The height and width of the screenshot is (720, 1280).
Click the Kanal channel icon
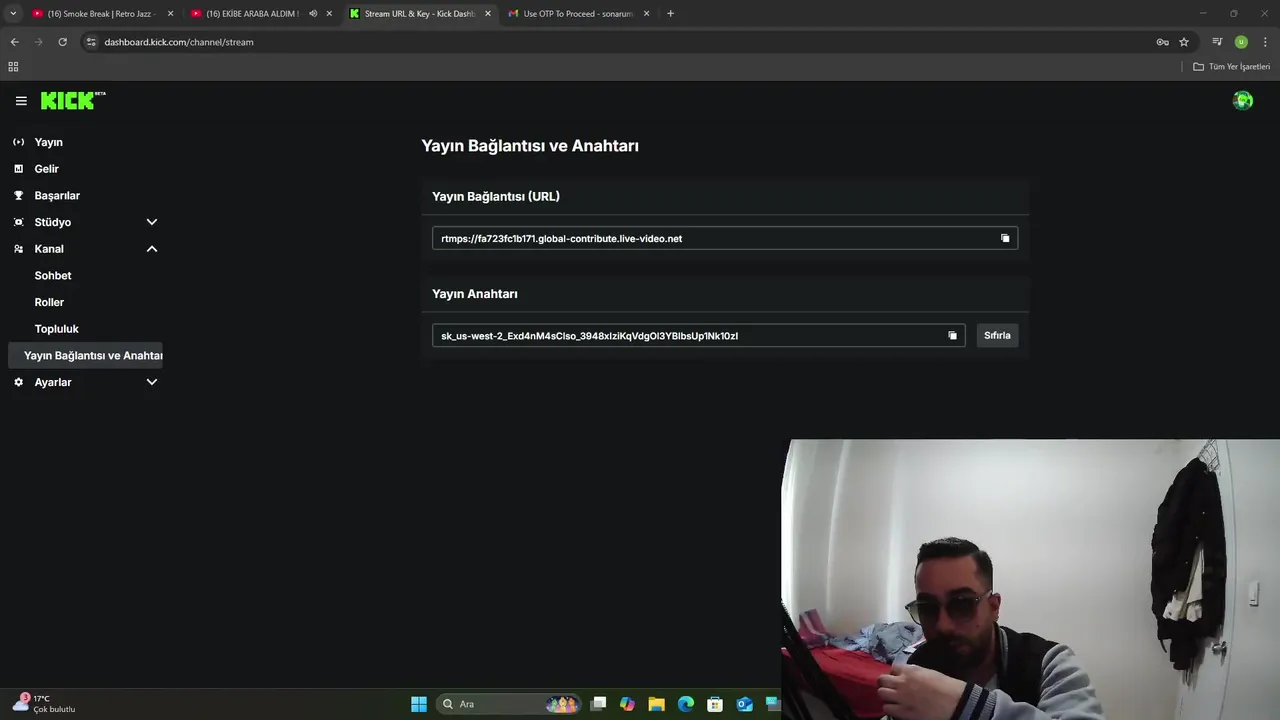18,249
